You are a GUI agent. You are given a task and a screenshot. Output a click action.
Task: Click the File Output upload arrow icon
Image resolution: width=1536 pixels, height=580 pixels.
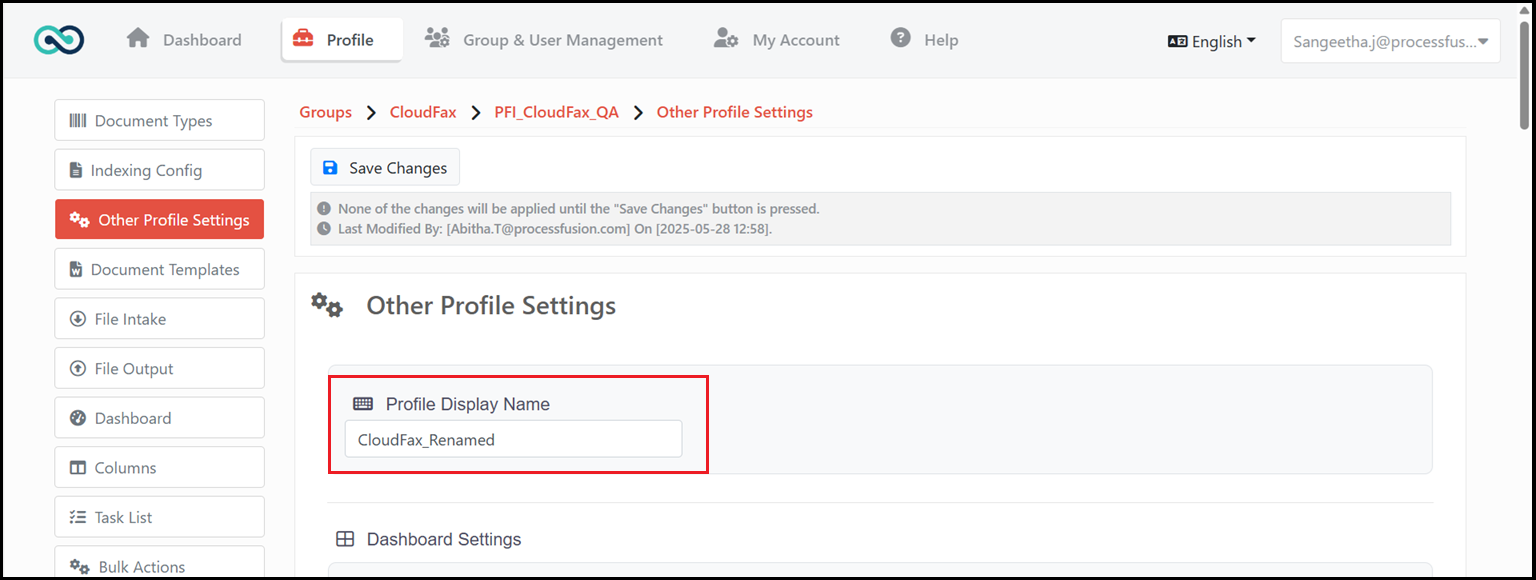point(78,369)
